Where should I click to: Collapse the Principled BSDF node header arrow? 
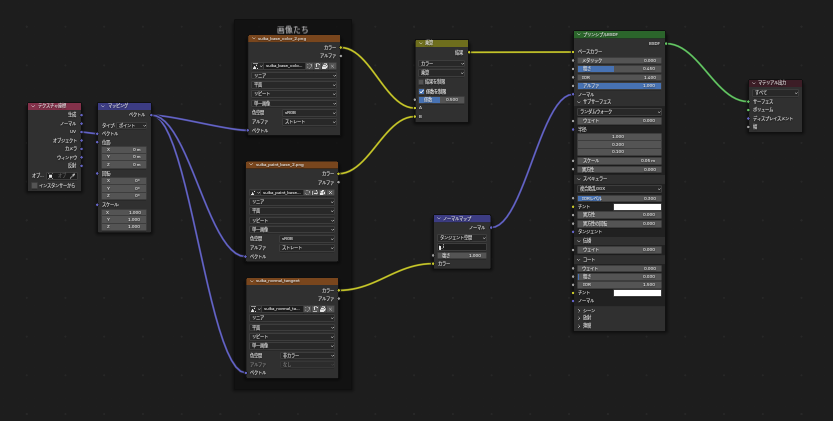click(579, 35)
